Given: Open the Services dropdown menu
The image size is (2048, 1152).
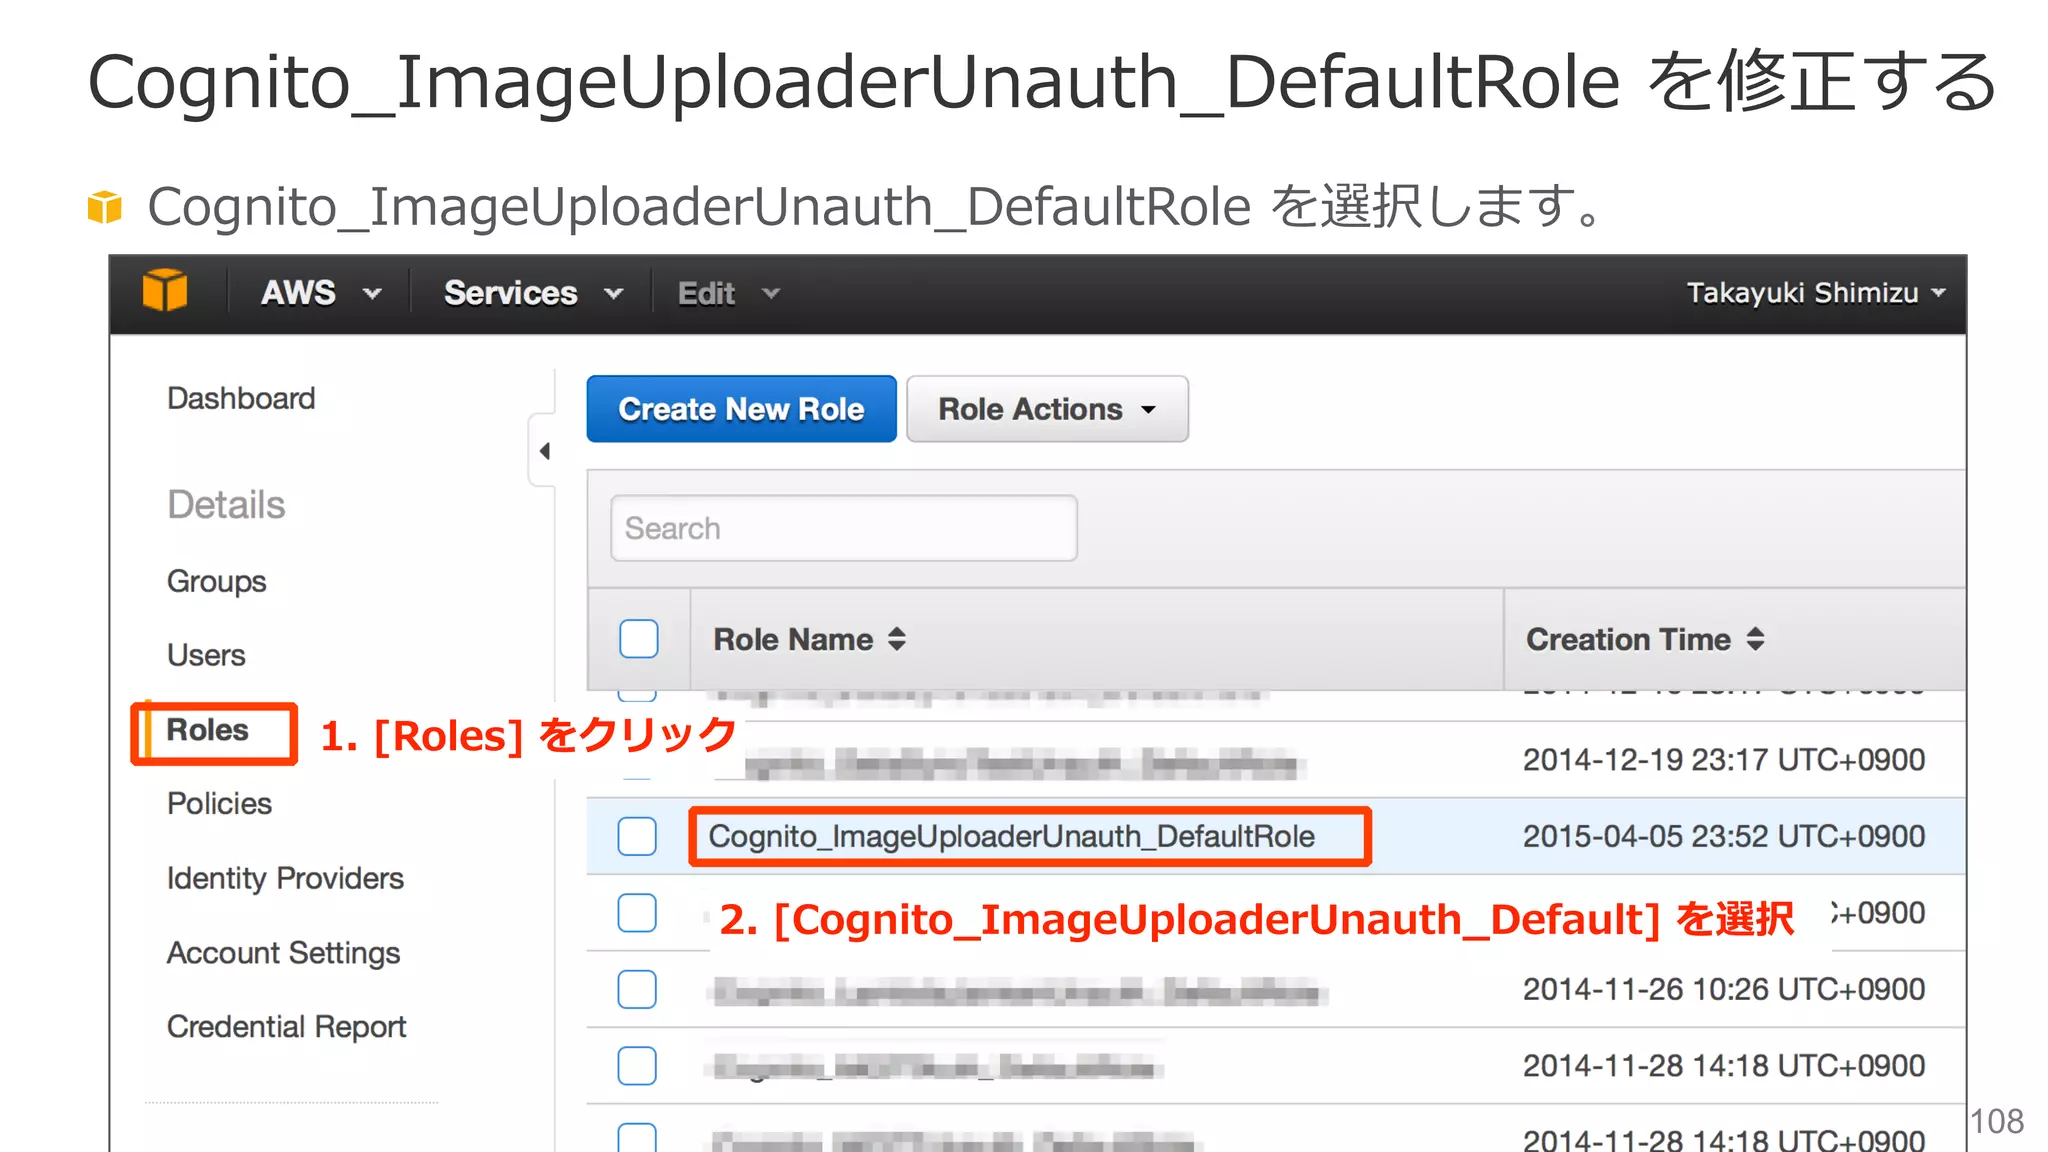Looking at the screenshot, I should 533,293.
